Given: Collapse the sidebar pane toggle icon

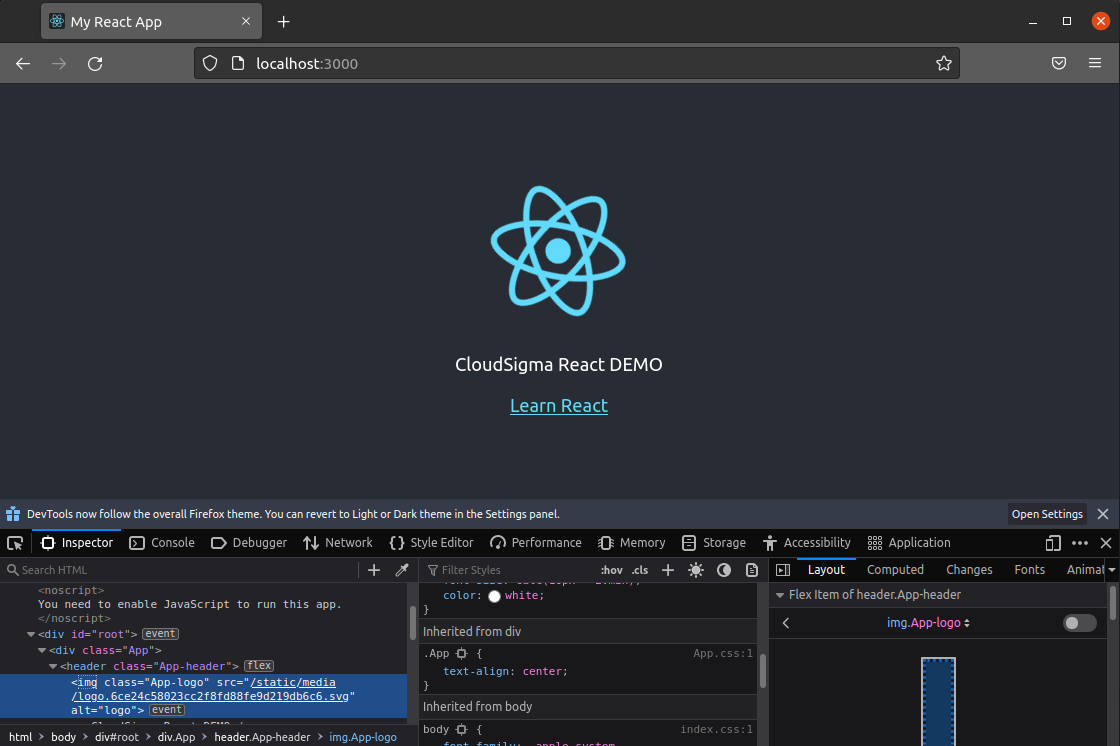Looking at the screenshot, I should click(783, 570).
